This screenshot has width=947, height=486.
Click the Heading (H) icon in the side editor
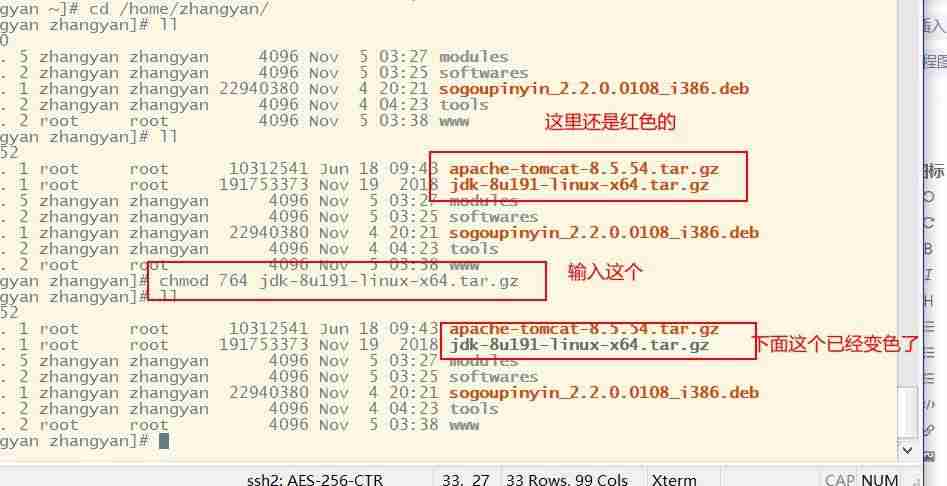click(x=929, y=301)
